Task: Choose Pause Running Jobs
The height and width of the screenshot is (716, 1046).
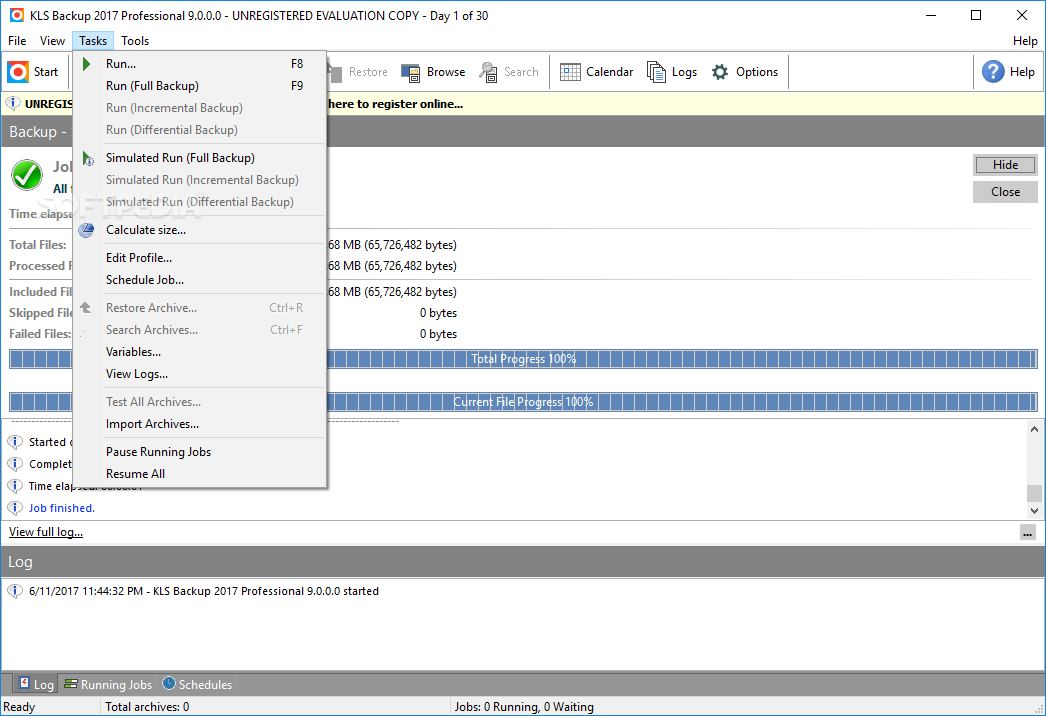Action: click(x=199, y=452)
